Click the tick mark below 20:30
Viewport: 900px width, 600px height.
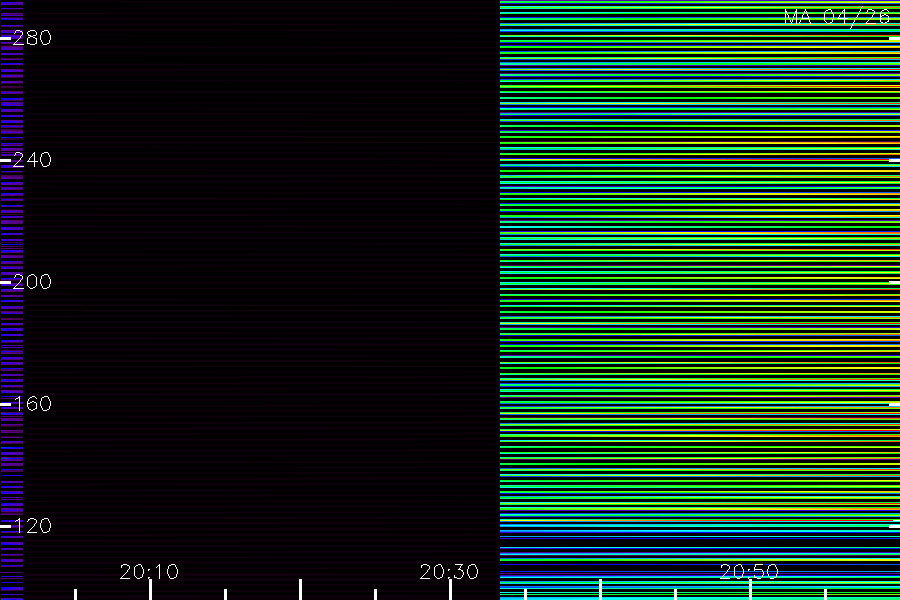click(451, 590)
